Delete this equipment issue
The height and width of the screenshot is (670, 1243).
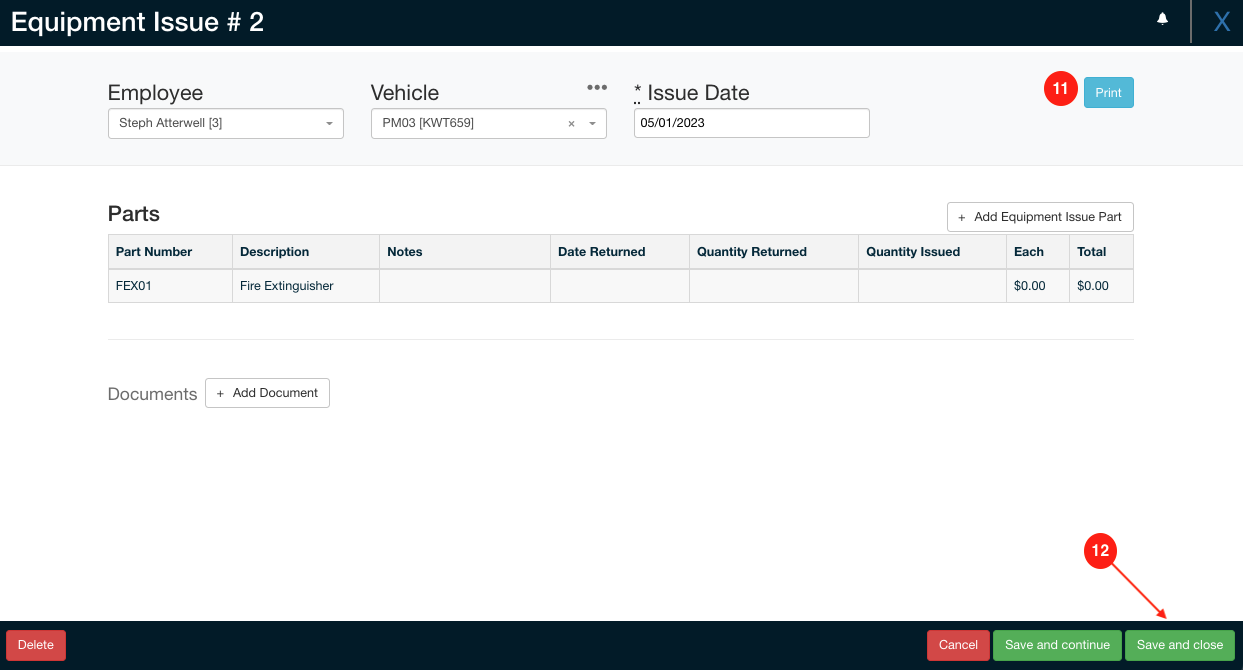36,645
